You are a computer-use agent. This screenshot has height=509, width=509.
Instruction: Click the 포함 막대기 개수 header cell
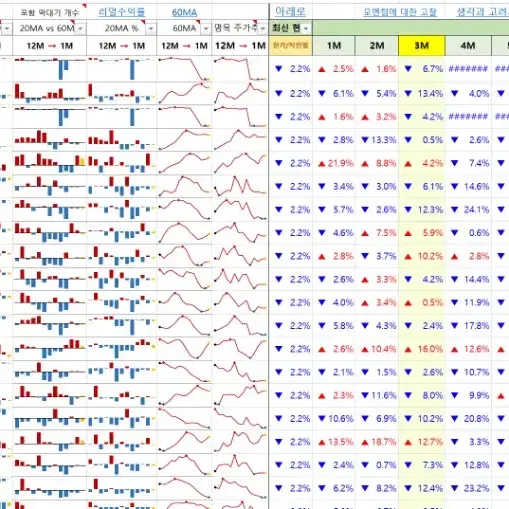tap(50, 13)
